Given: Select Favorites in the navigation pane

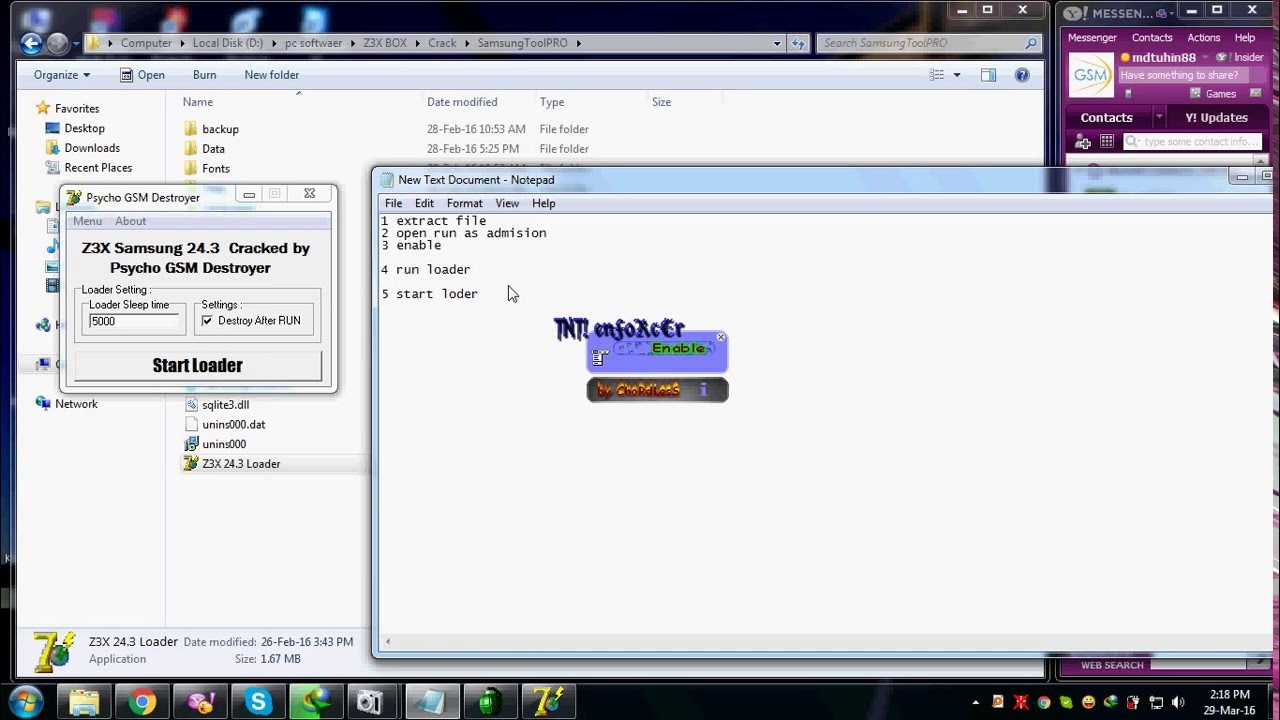Looking at the screenshot, I should click(x=77, y=108).
